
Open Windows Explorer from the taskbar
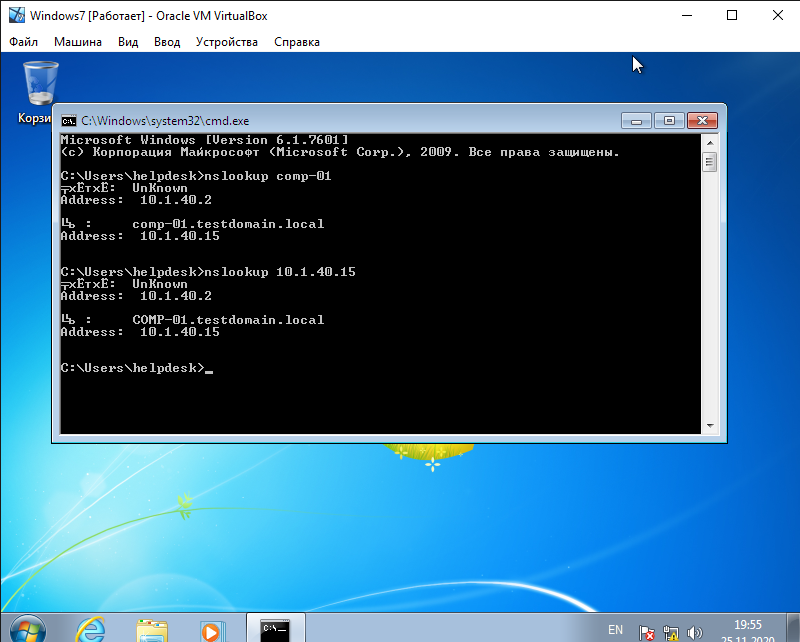(152, 630)
